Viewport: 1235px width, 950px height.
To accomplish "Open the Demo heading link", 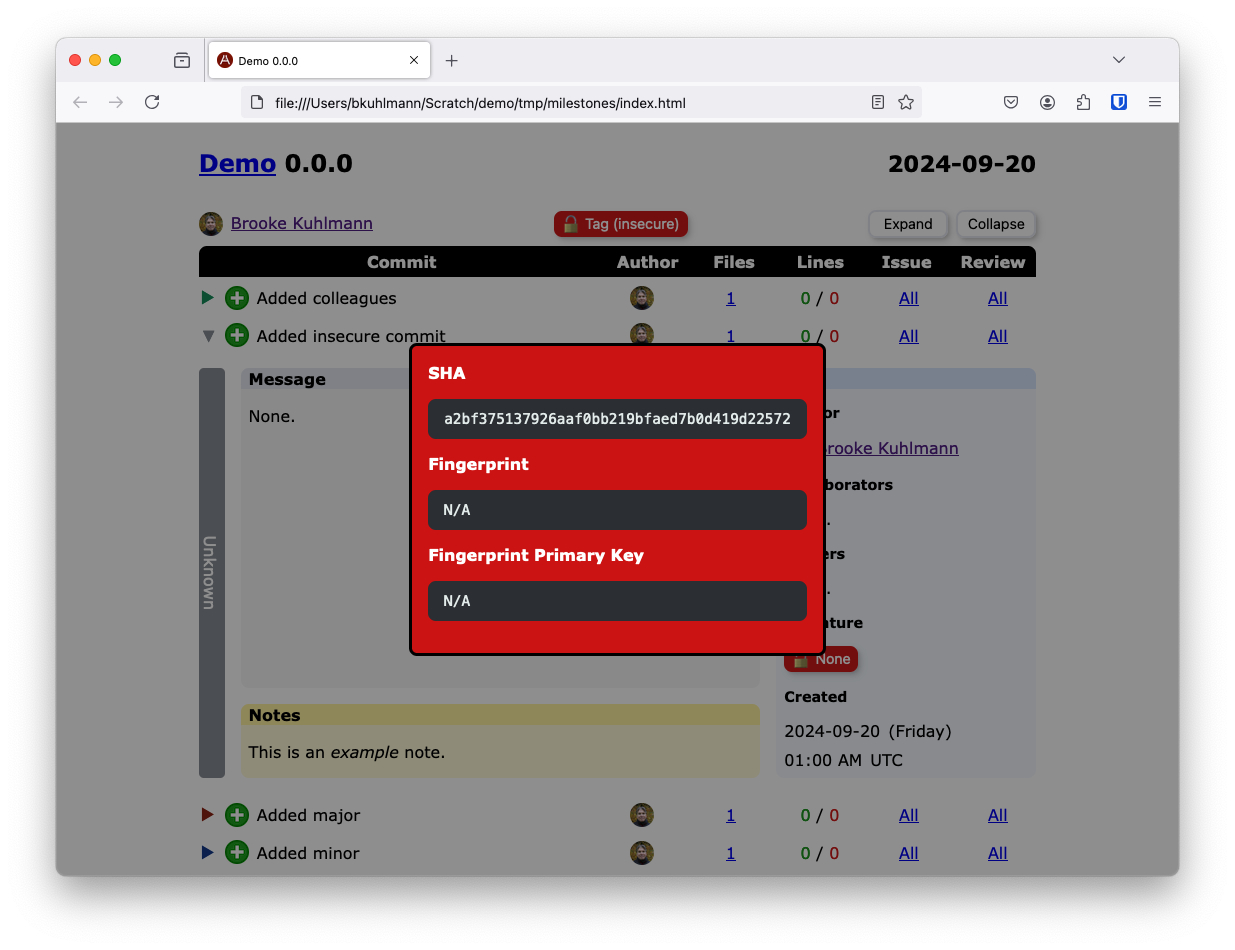I will tap(237, 164).
